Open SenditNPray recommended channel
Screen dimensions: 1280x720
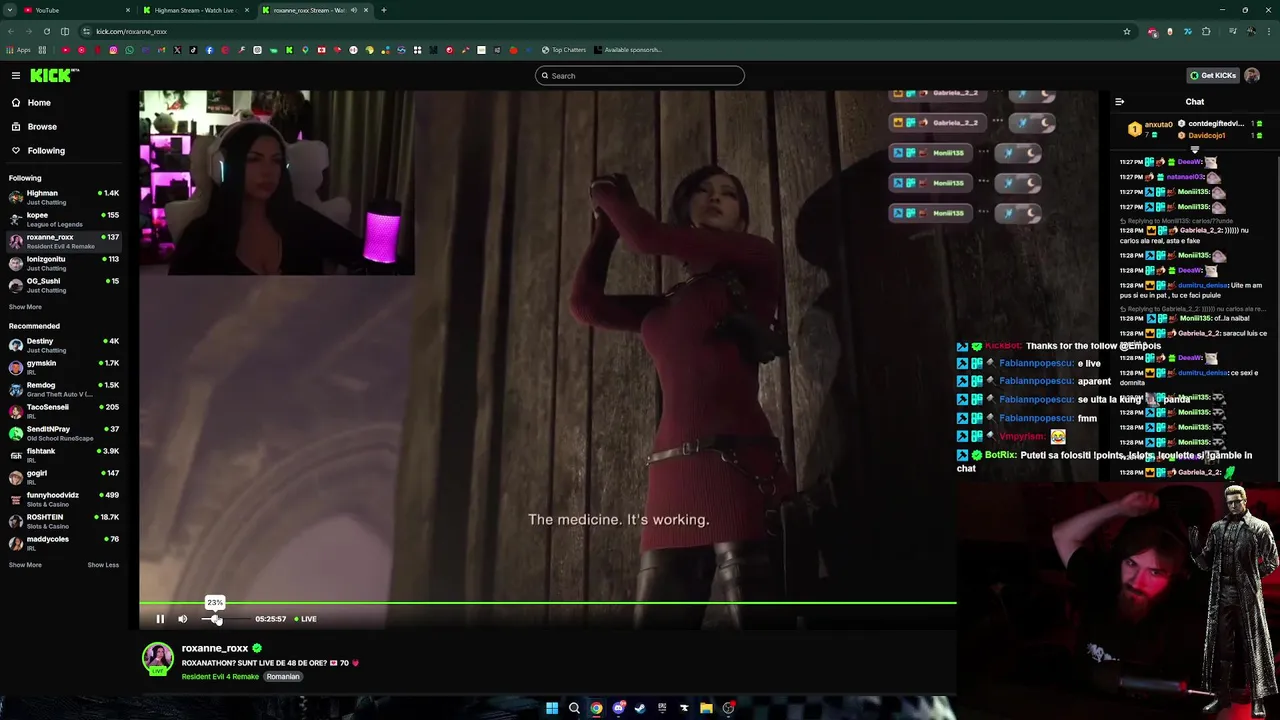click(62, 433)
